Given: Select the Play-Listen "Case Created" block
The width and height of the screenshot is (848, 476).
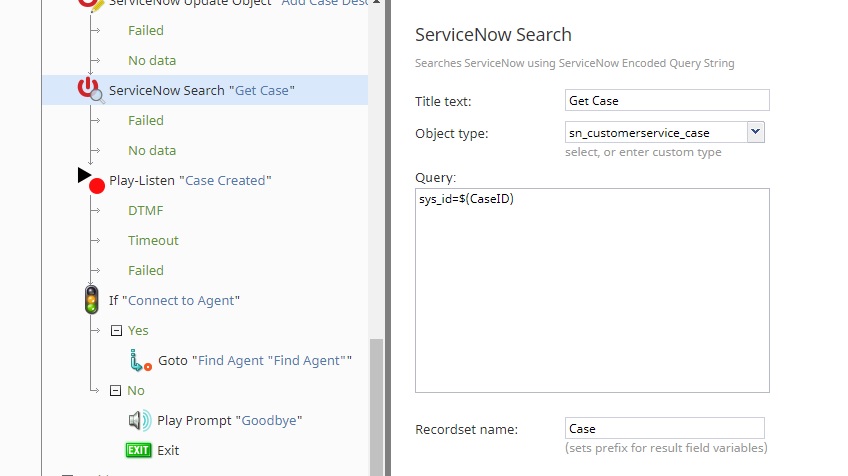Looking at the screenshot, I should [190, 180].
